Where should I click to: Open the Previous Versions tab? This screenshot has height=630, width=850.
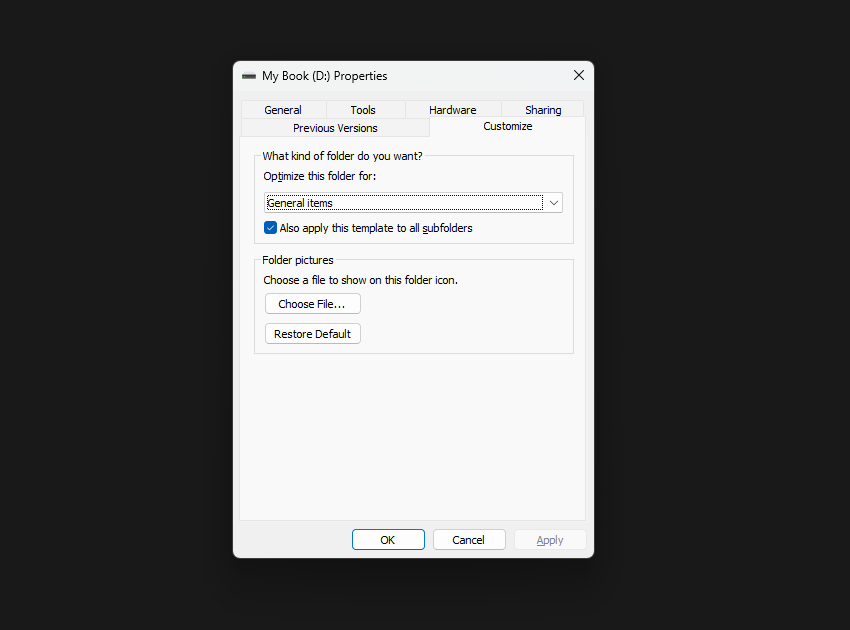(x=335, y=128)
